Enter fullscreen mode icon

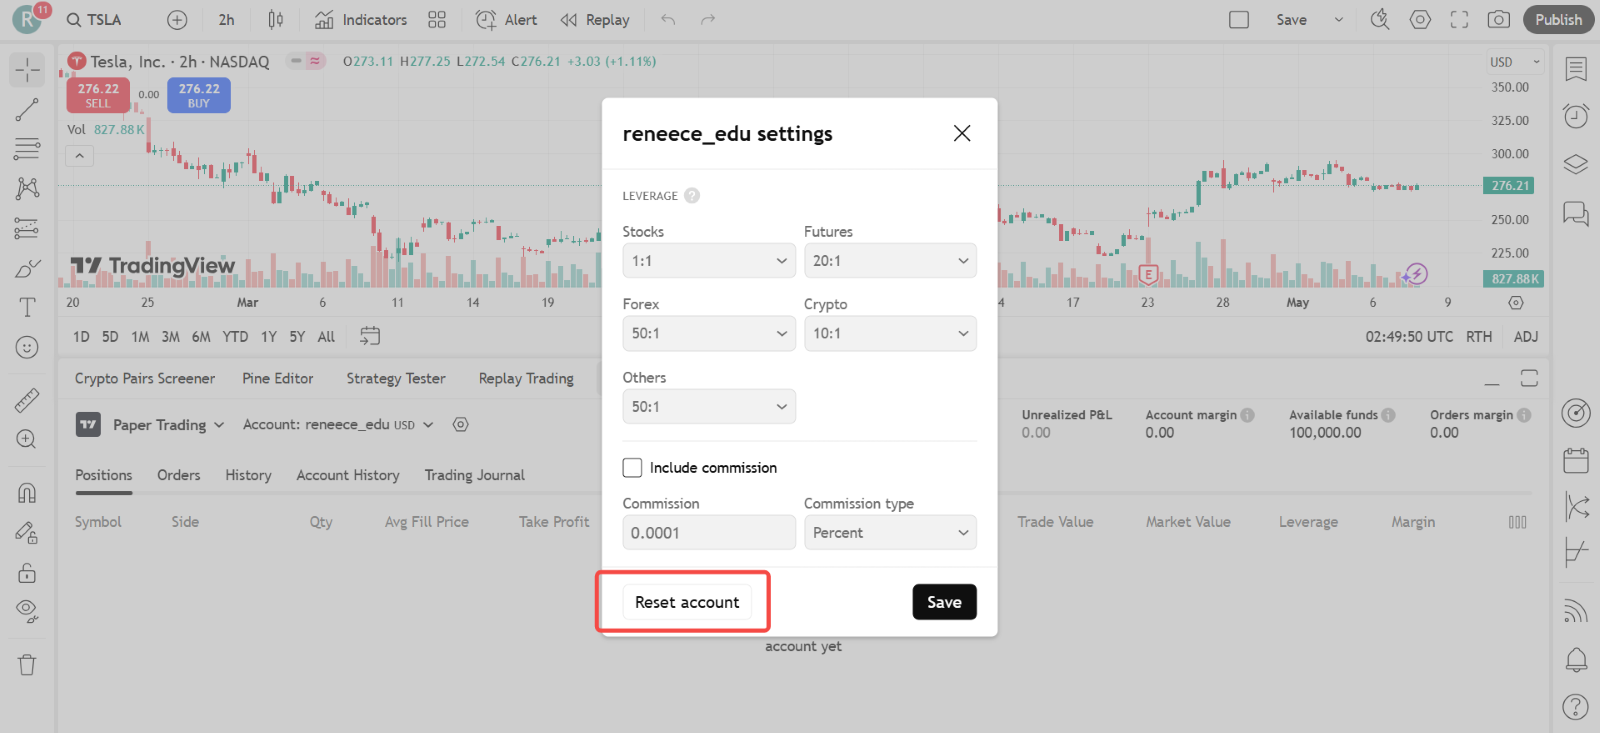[x=1459, y=20]
